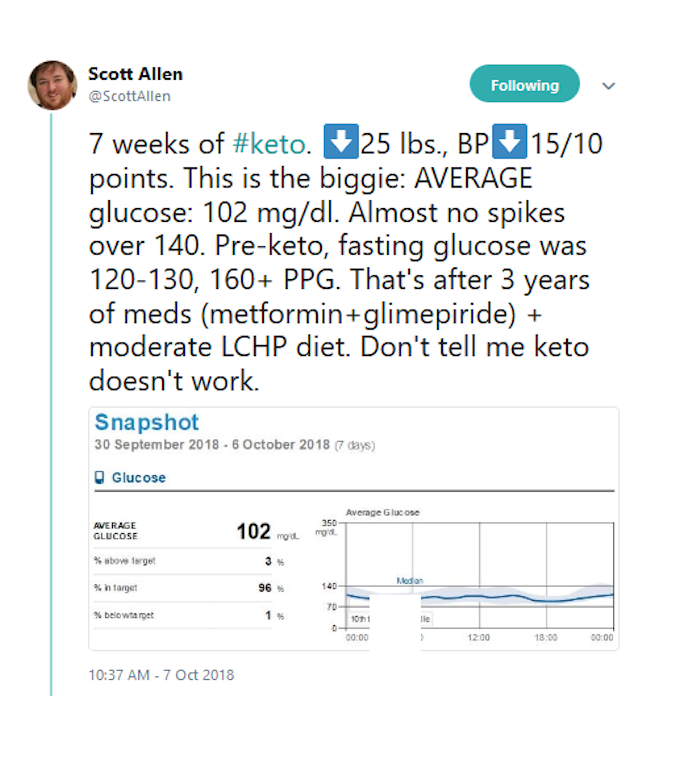This screenshot has width=680, height=780.
Task: Click Scott Allen's profile avatar
Action: tap(52, 85)
